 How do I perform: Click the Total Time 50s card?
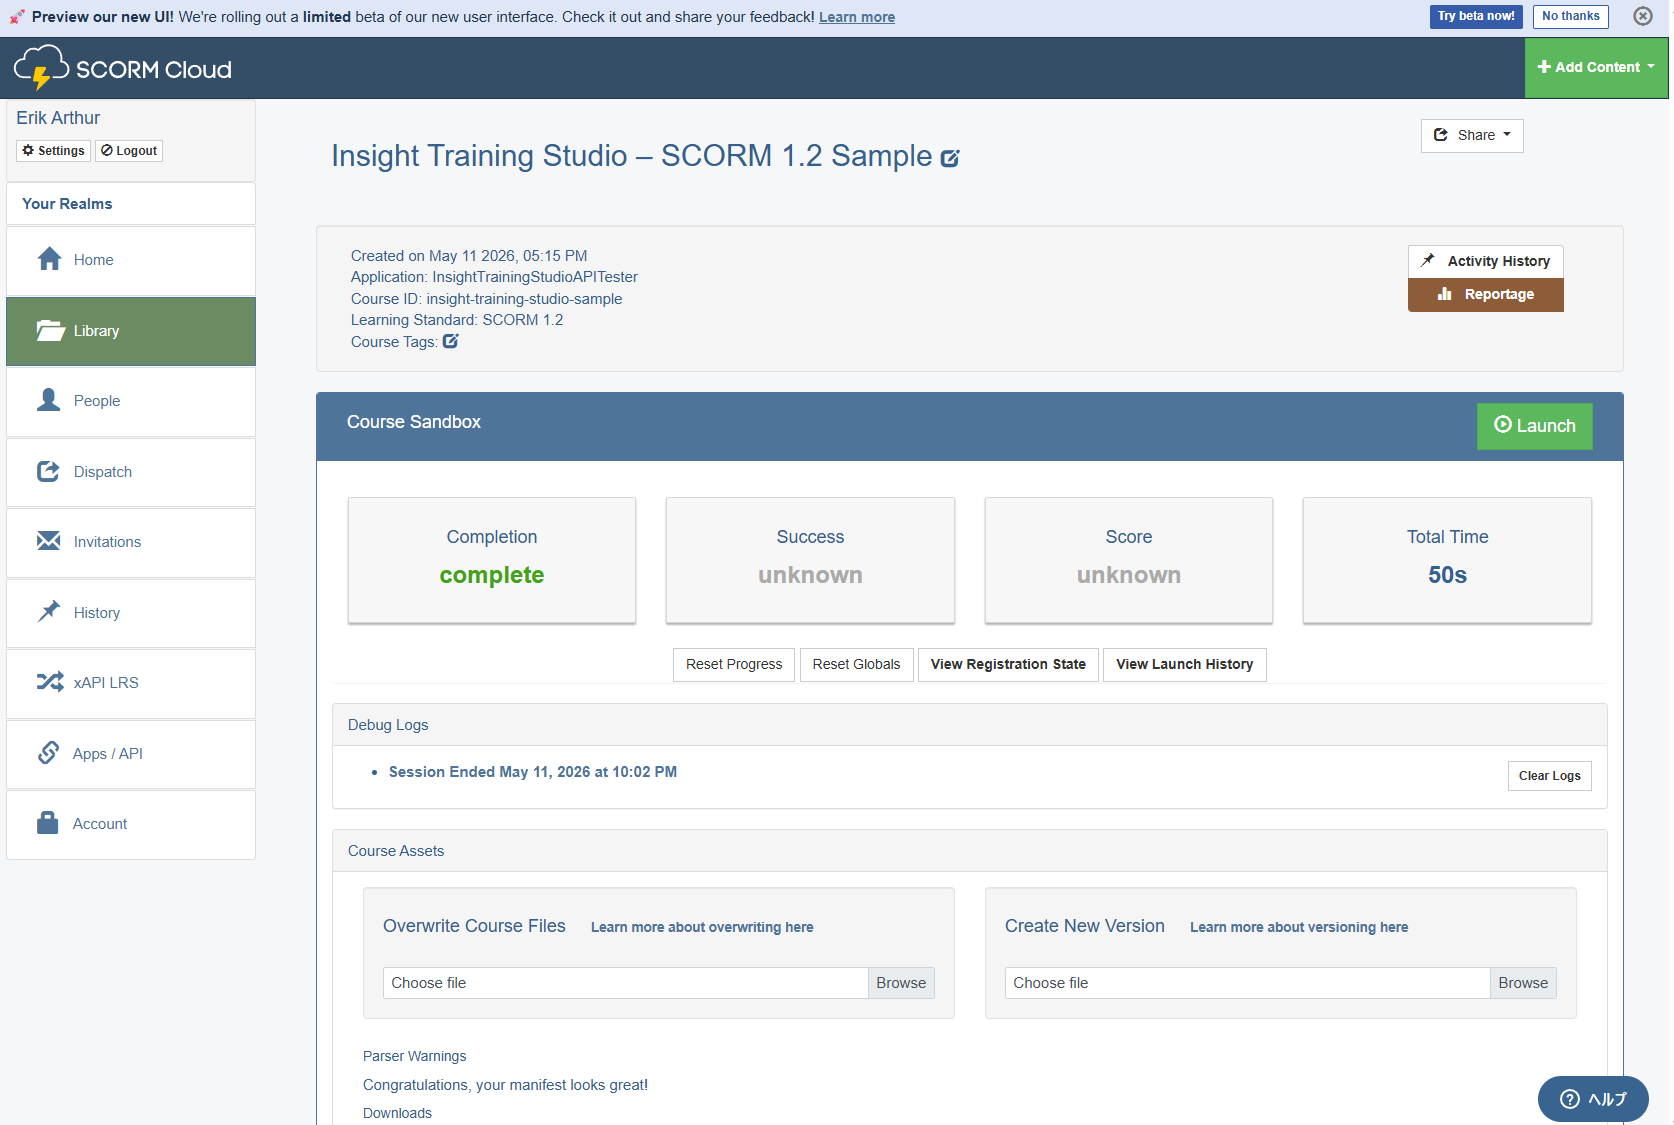(1447, 560)
